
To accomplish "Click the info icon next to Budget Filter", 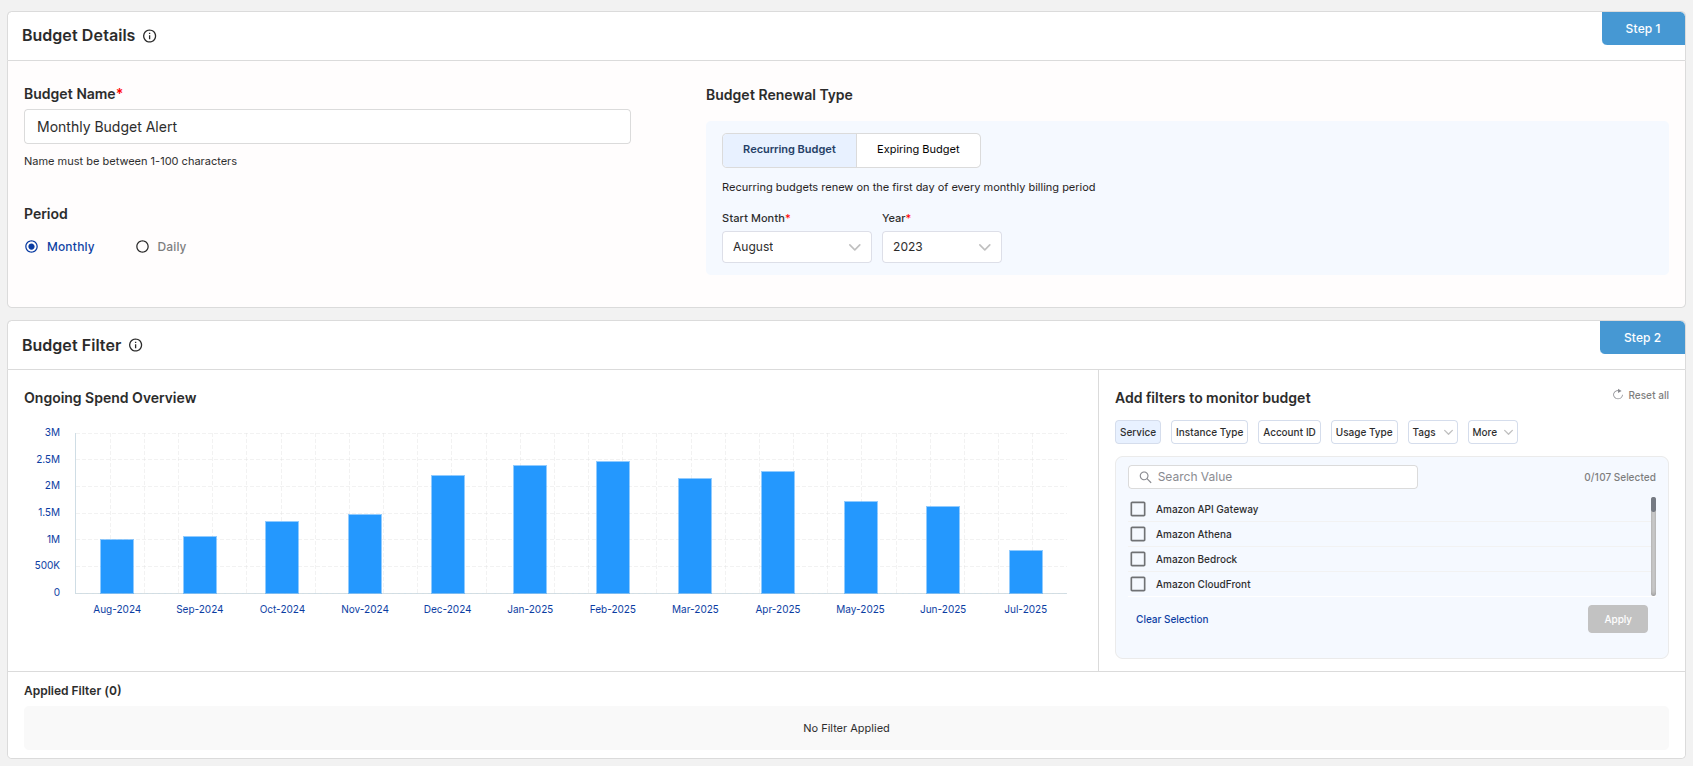I will pyautogui.click(x=136, y=345).
